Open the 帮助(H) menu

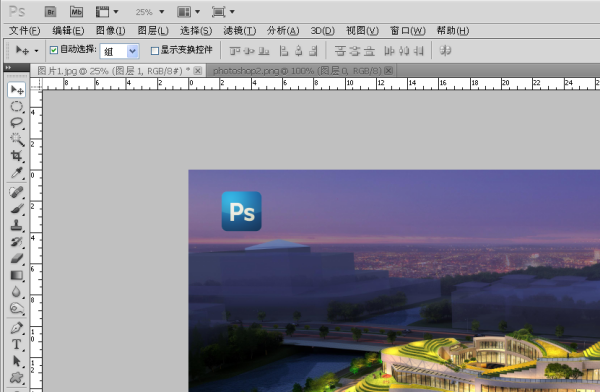[453, 31]
